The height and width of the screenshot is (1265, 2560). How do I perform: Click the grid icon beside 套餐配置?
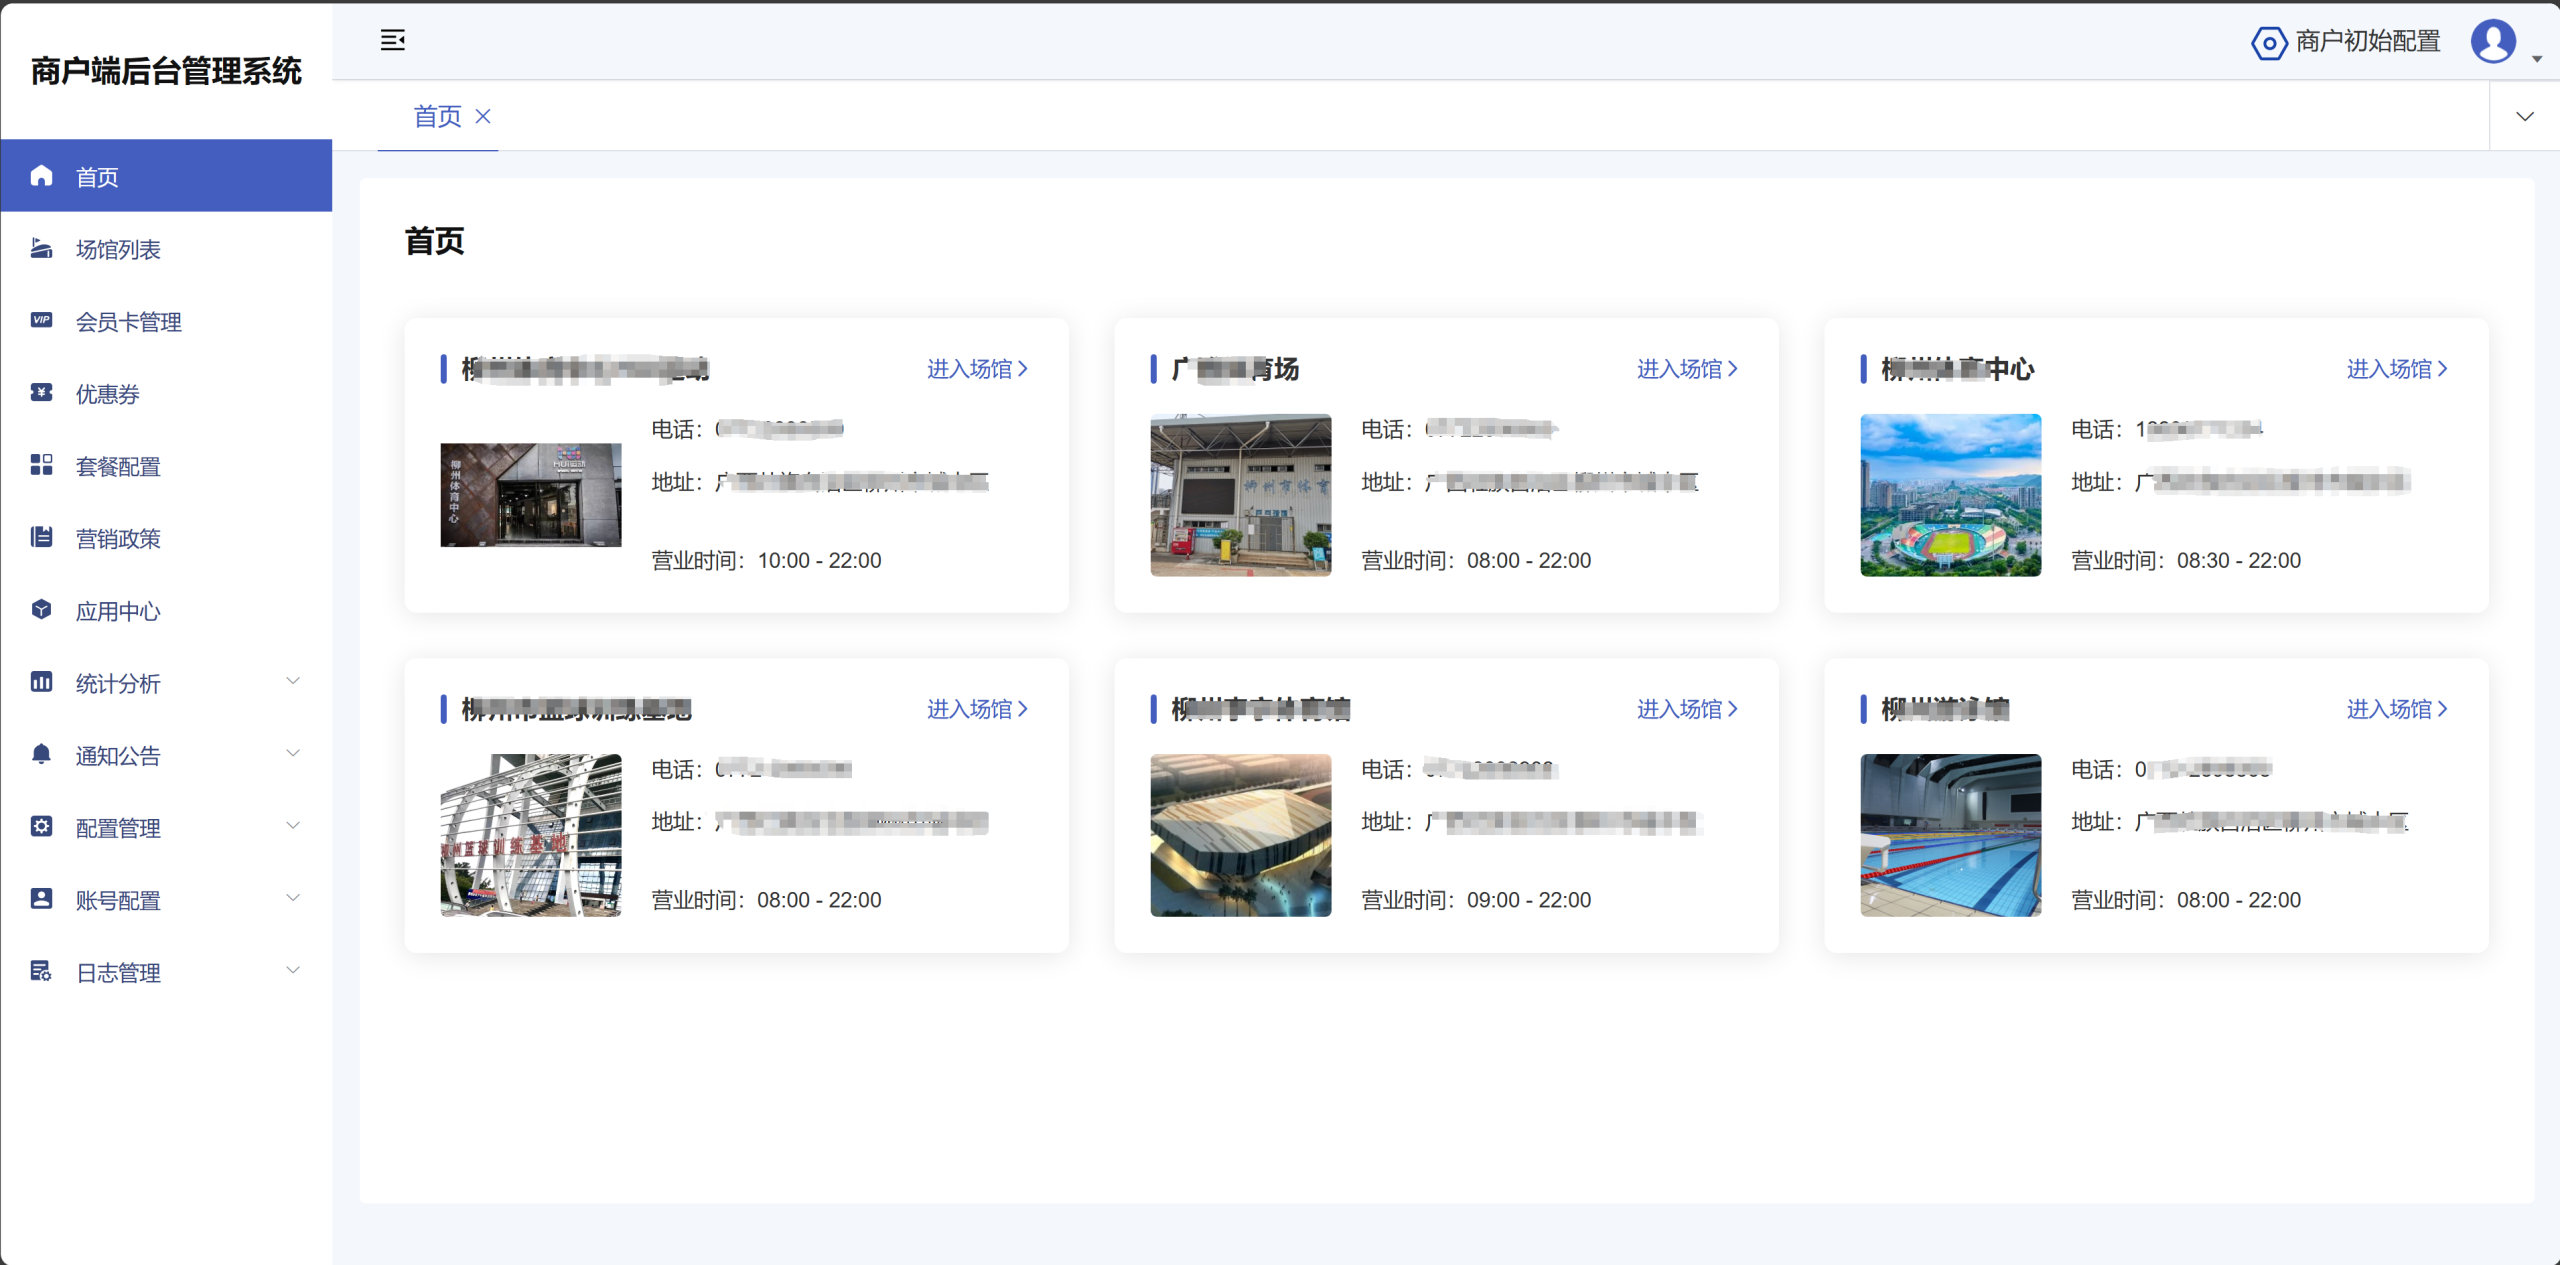pyautogui.click(x=41, y=465)
